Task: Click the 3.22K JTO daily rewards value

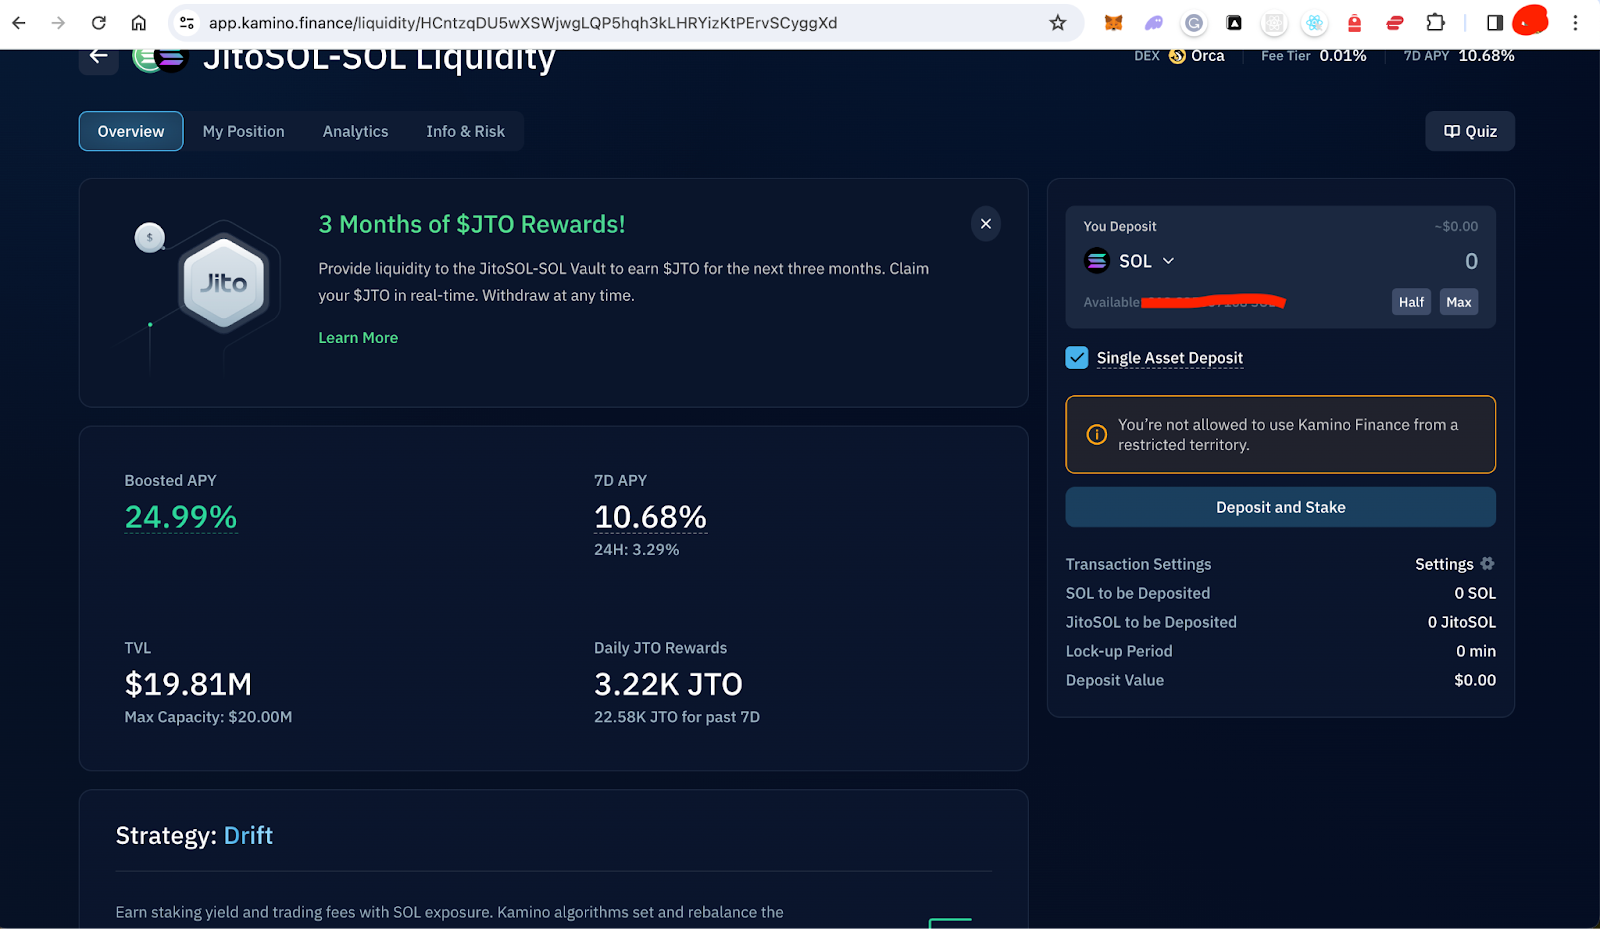Action: (668, 684)
